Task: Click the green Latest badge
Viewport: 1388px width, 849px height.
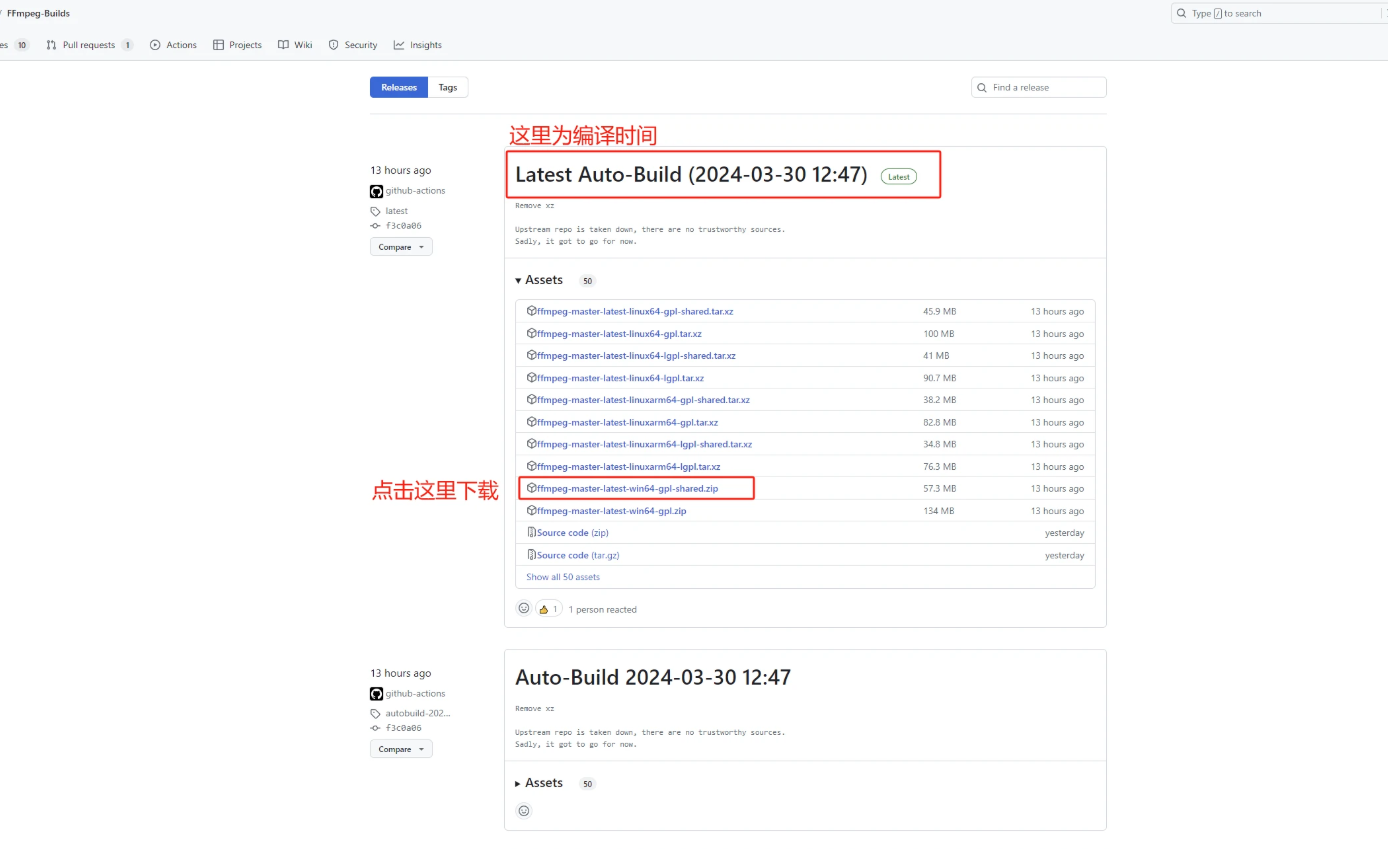Action: coord(899,177)
